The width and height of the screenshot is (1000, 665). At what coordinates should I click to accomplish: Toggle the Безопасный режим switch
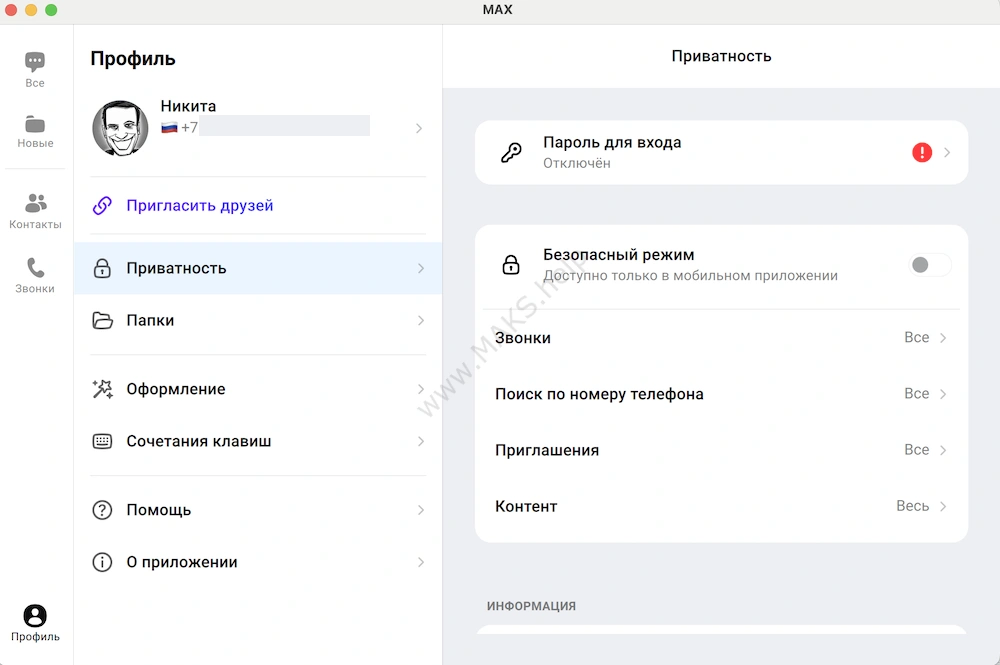point(929,265)
